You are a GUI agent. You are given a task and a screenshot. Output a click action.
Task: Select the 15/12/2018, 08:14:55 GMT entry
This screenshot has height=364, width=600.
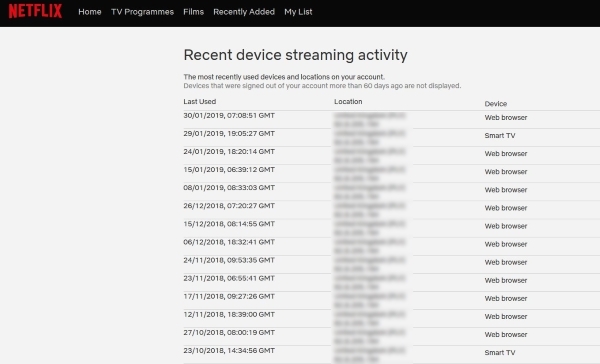[x=229, y=224]
